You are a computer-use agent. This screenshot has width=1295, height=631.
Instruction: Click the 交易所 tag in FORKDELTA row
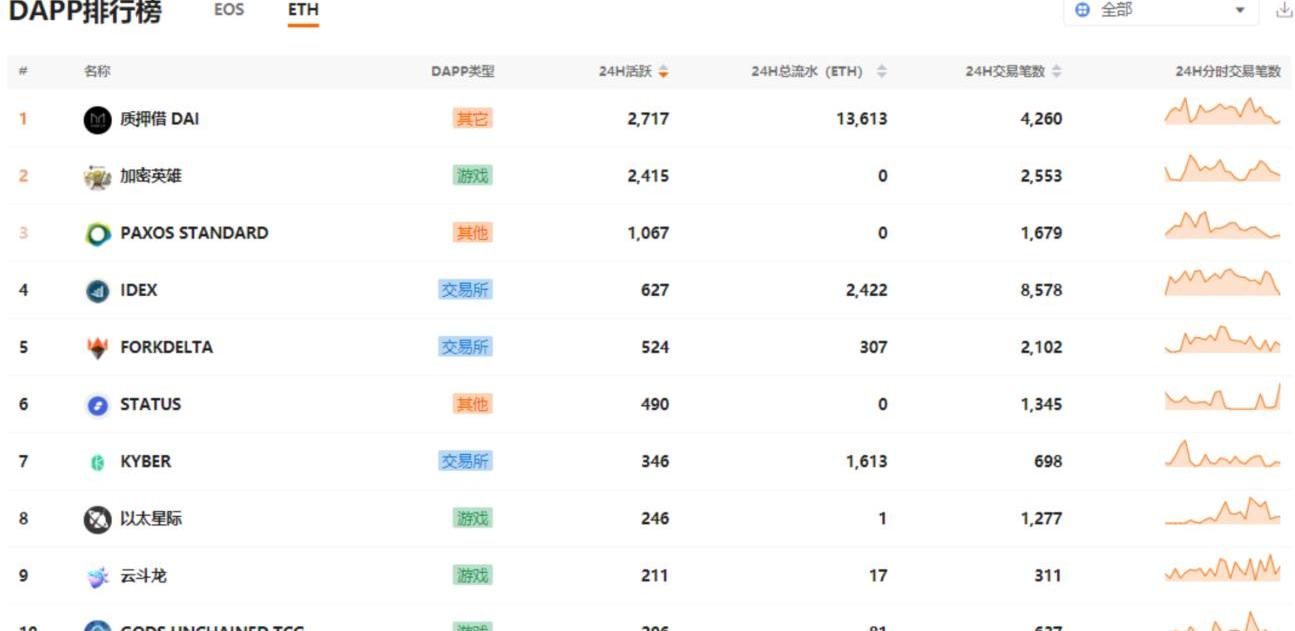point(465,346)
